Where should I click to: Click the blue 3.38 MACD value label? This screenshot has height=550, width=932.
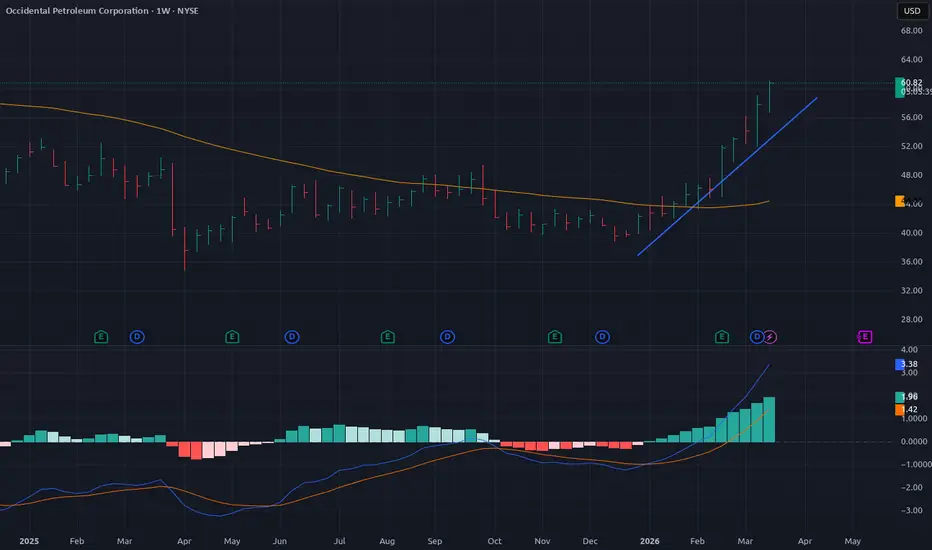906,364
